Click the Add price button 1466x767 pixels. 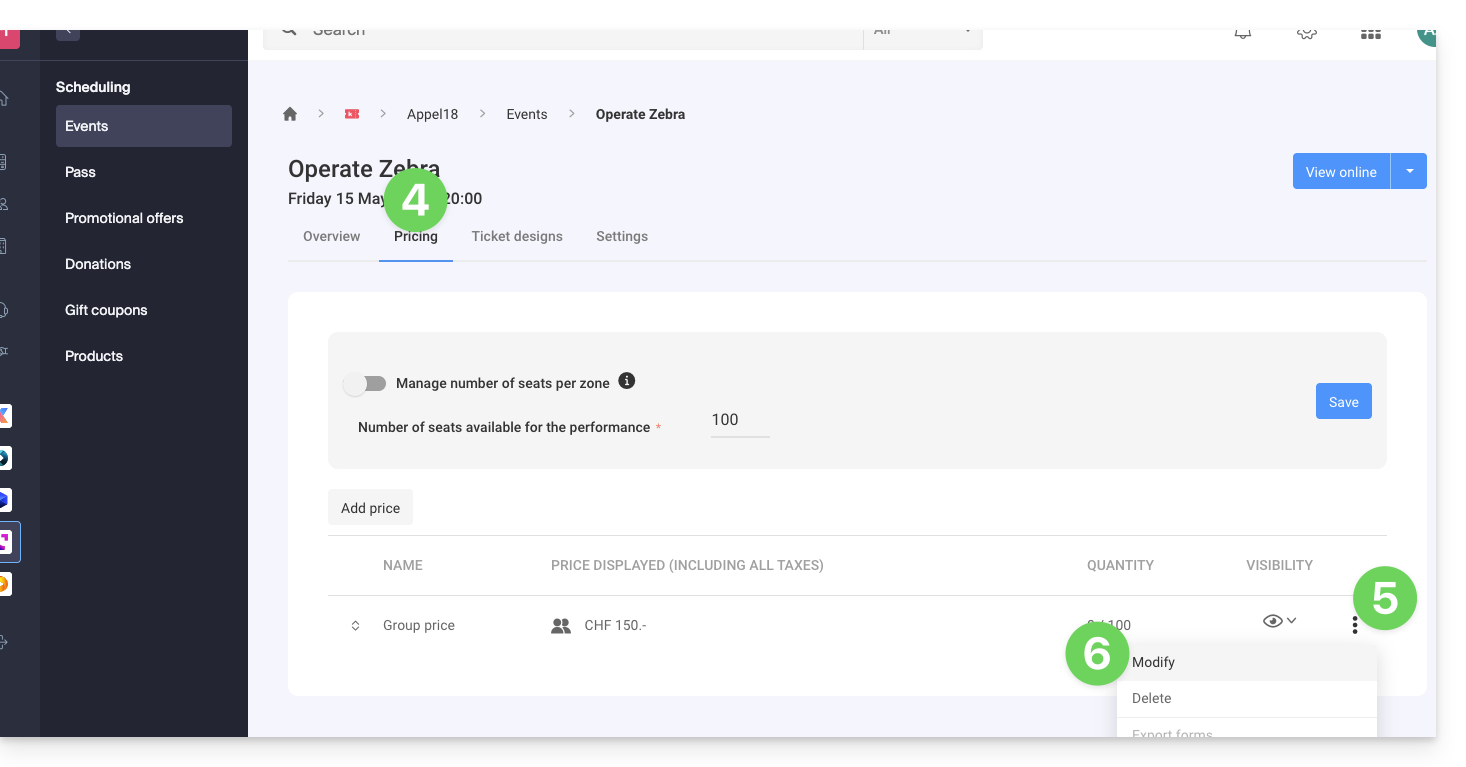(370, 508)
